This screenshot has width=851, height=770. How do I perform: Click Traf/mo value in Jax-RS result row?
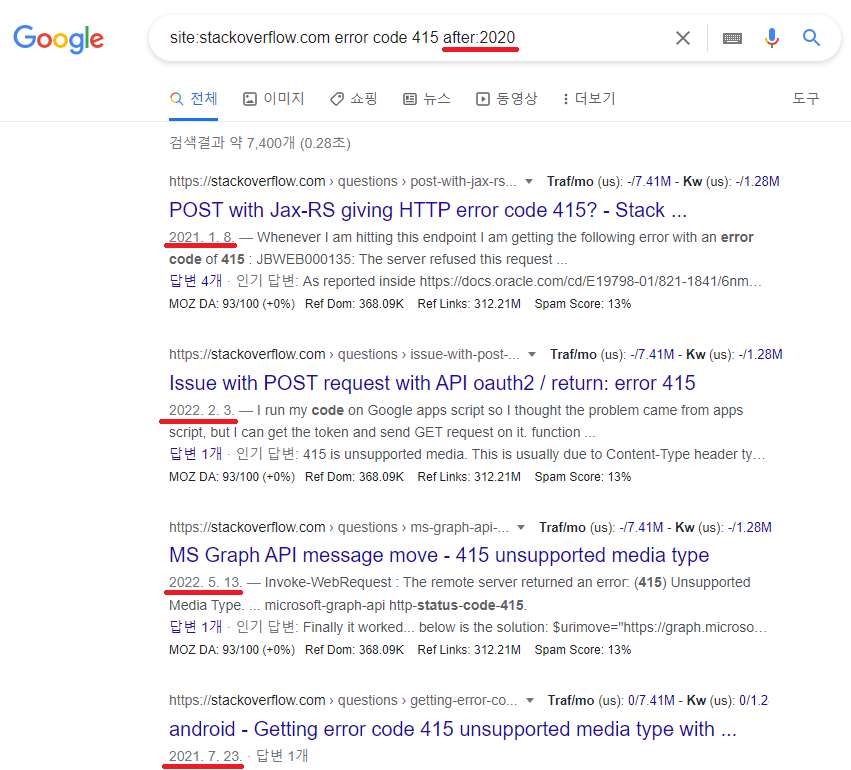(x=649, y=181)
